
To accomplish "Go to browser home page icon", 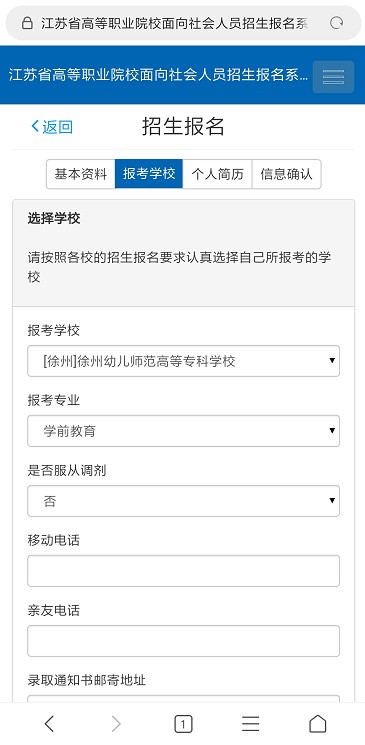I will tap(317, 724).
